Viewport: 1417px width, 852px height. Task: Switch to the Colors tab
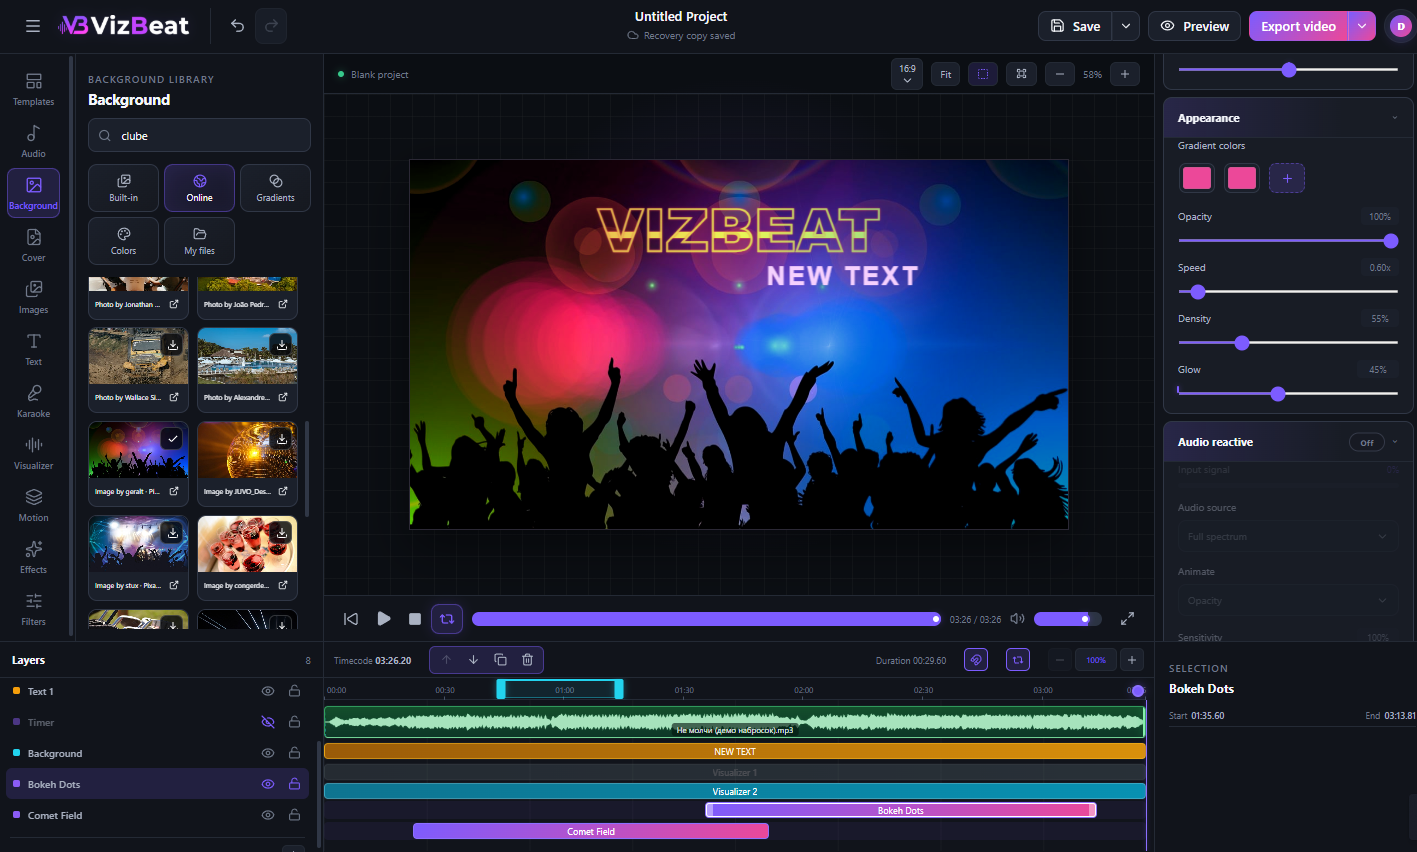point(124,241)
